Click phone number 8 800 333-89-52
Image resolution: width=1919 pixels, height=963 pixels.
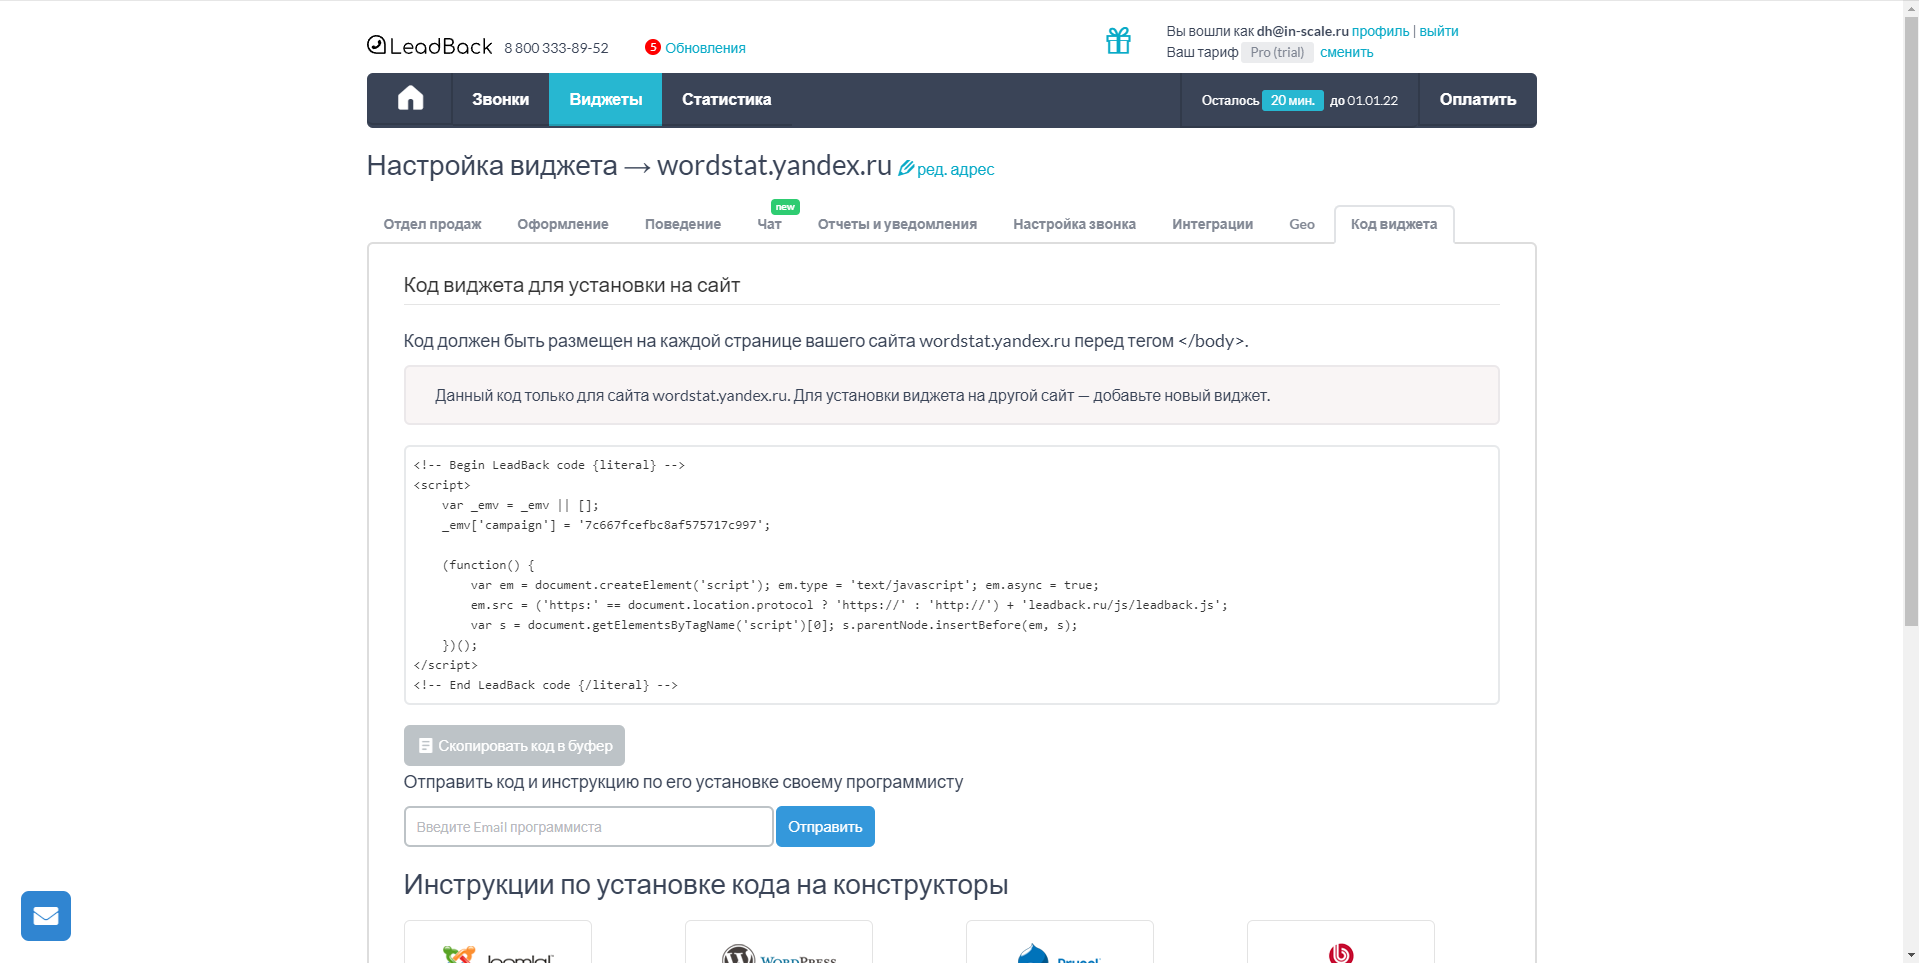tap(556, 48)
